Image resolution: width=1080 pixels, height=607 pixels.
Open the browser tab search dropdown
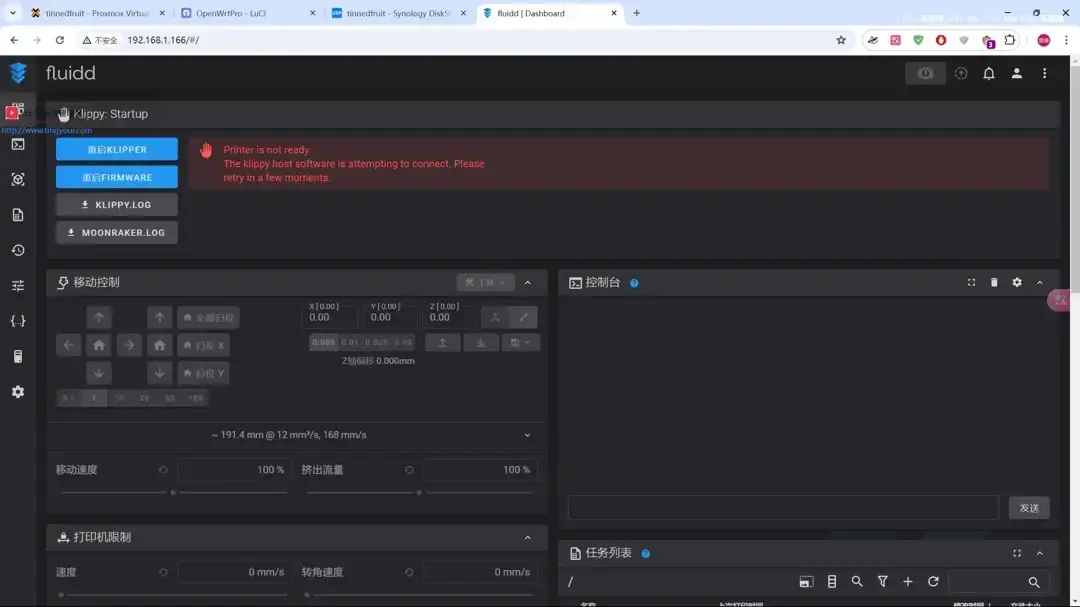click(x=12, y=13)
